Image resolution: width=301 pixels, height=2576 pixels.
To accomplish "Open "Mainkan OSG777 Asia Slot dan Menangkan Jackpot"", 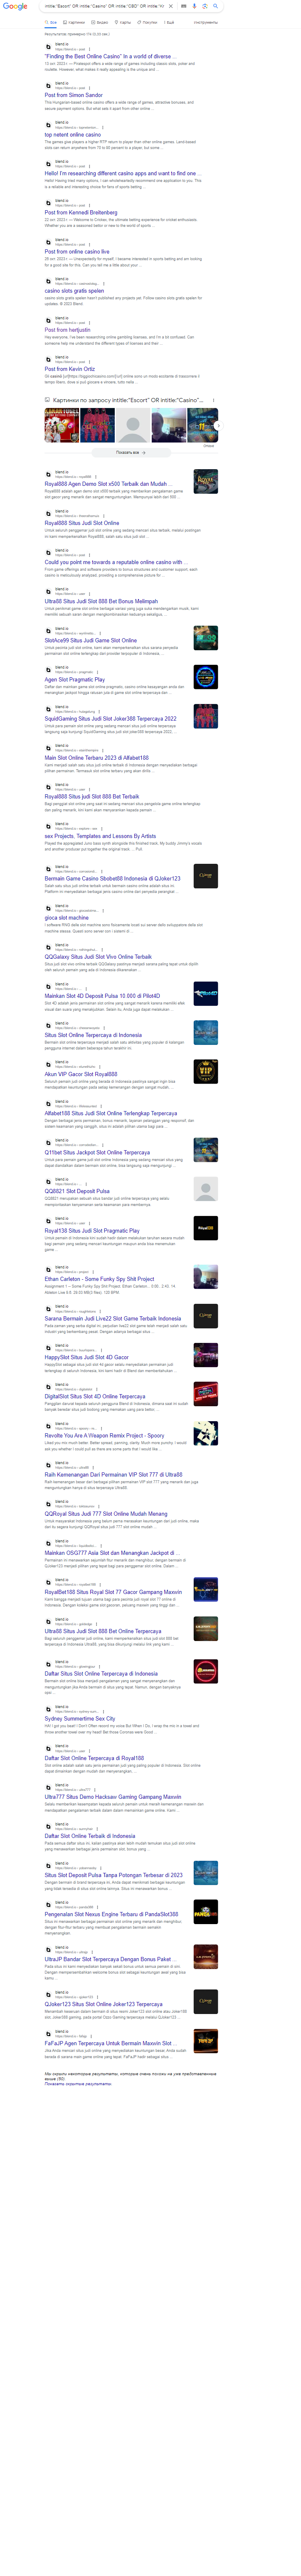I will [x=112, y=1554].
